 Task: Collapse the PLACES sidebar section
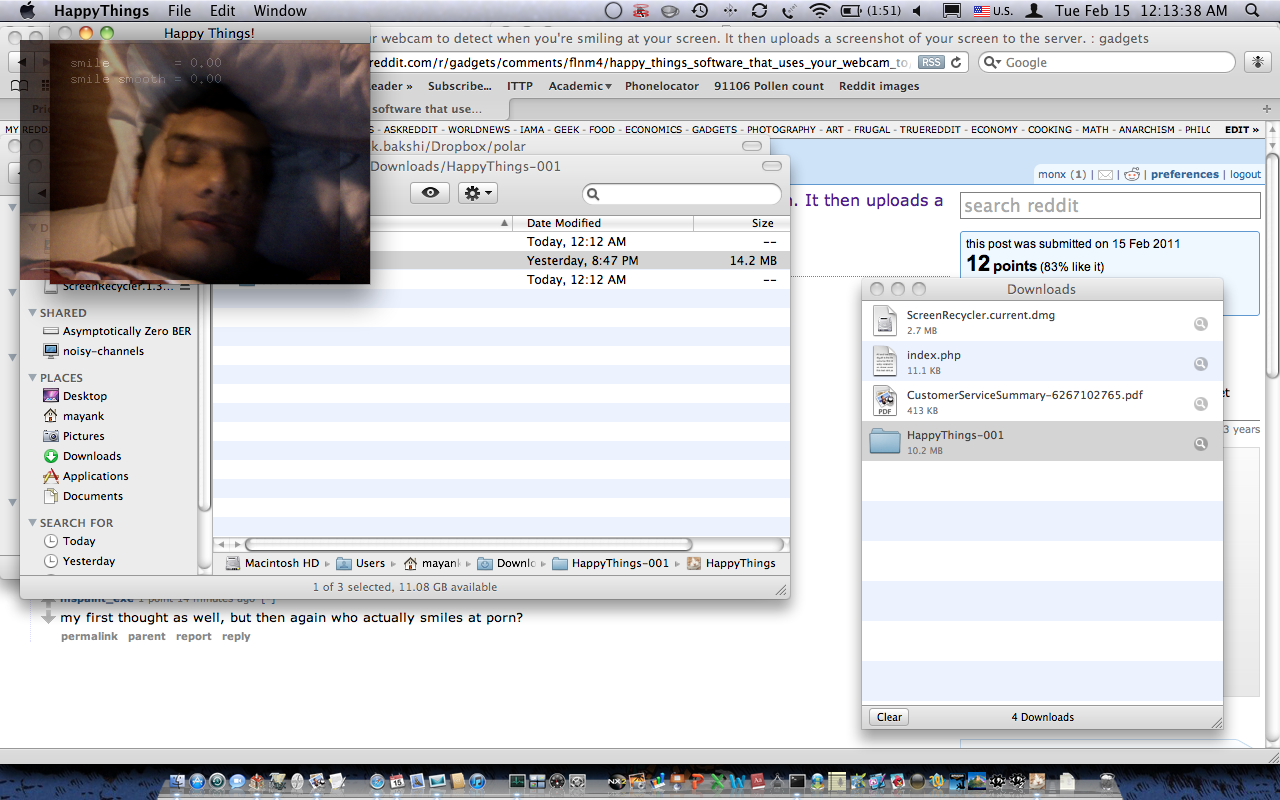click(x=32, y=378)
